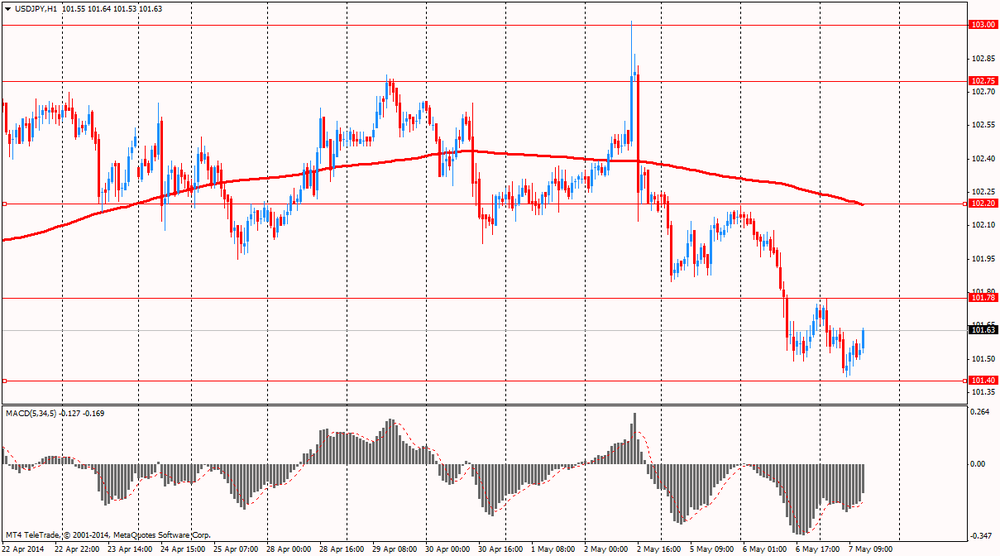The width and height of the screenshot is (1000, 556).
Task: Click the black 101.63 current price tag
Action: (982, 330)
